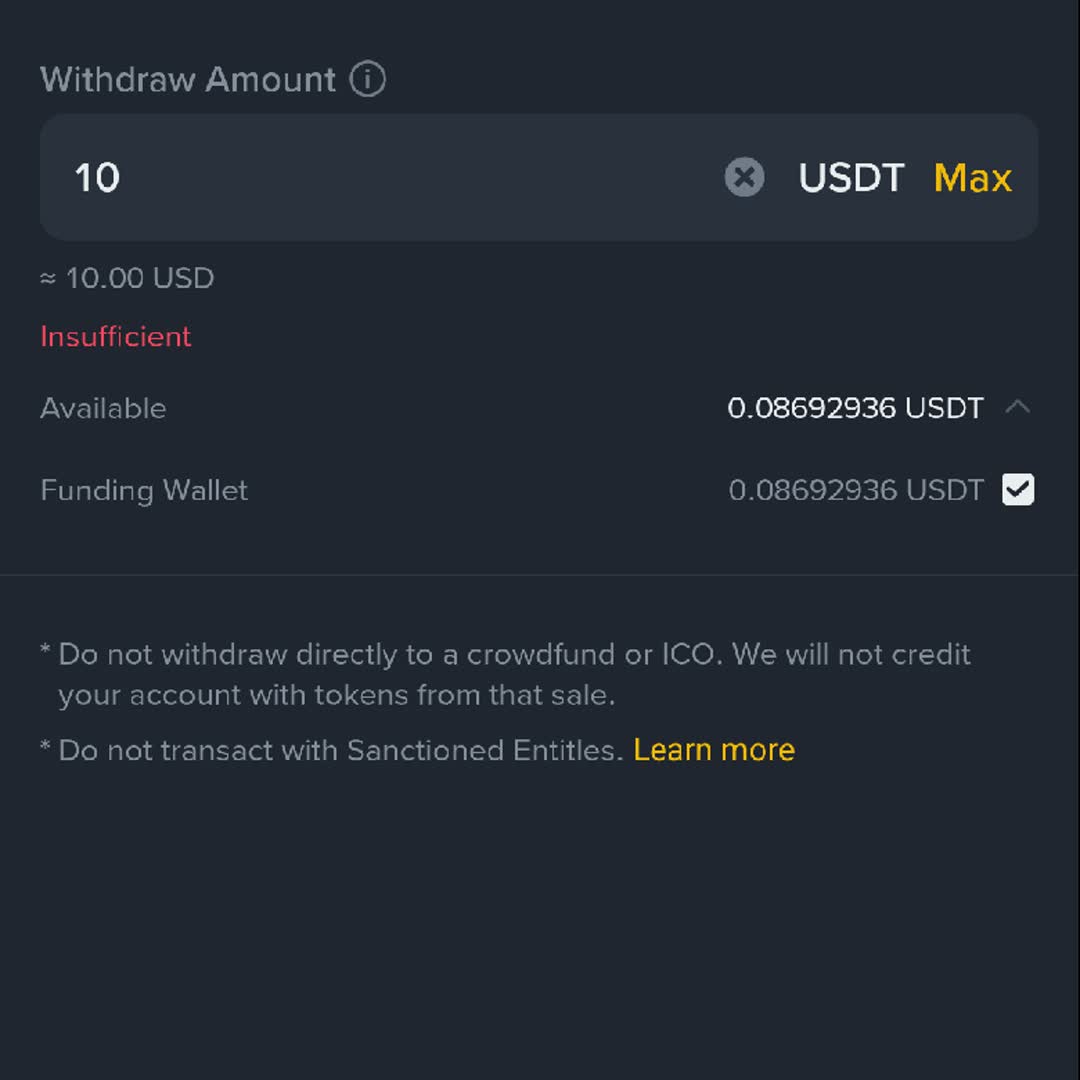Viewport: 1080px width, 1080px height.
Task: Tap the Sanctioned Entities notice text
Action: [x=331, y=749]
